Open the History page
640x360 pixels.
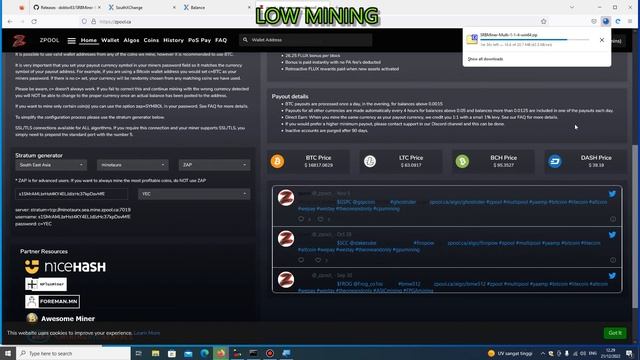[x=173, y=40]
